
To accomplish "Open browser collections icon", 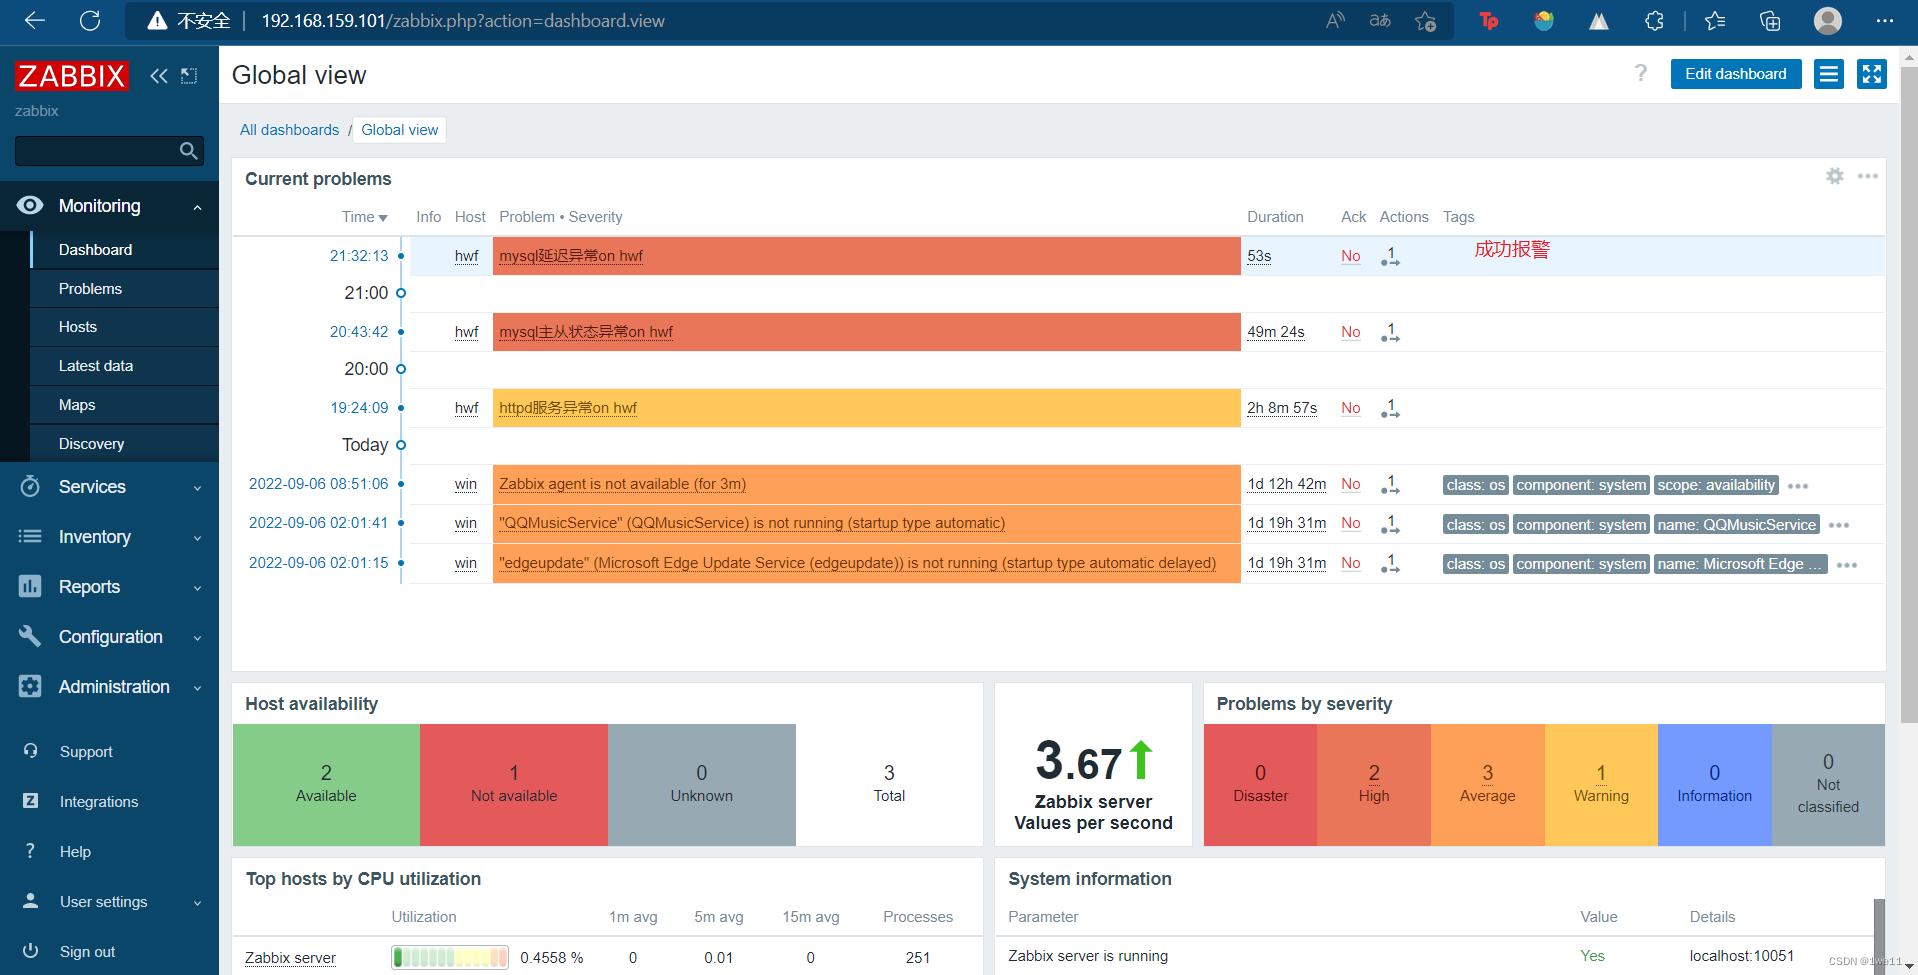I will tap(1770, 20).
